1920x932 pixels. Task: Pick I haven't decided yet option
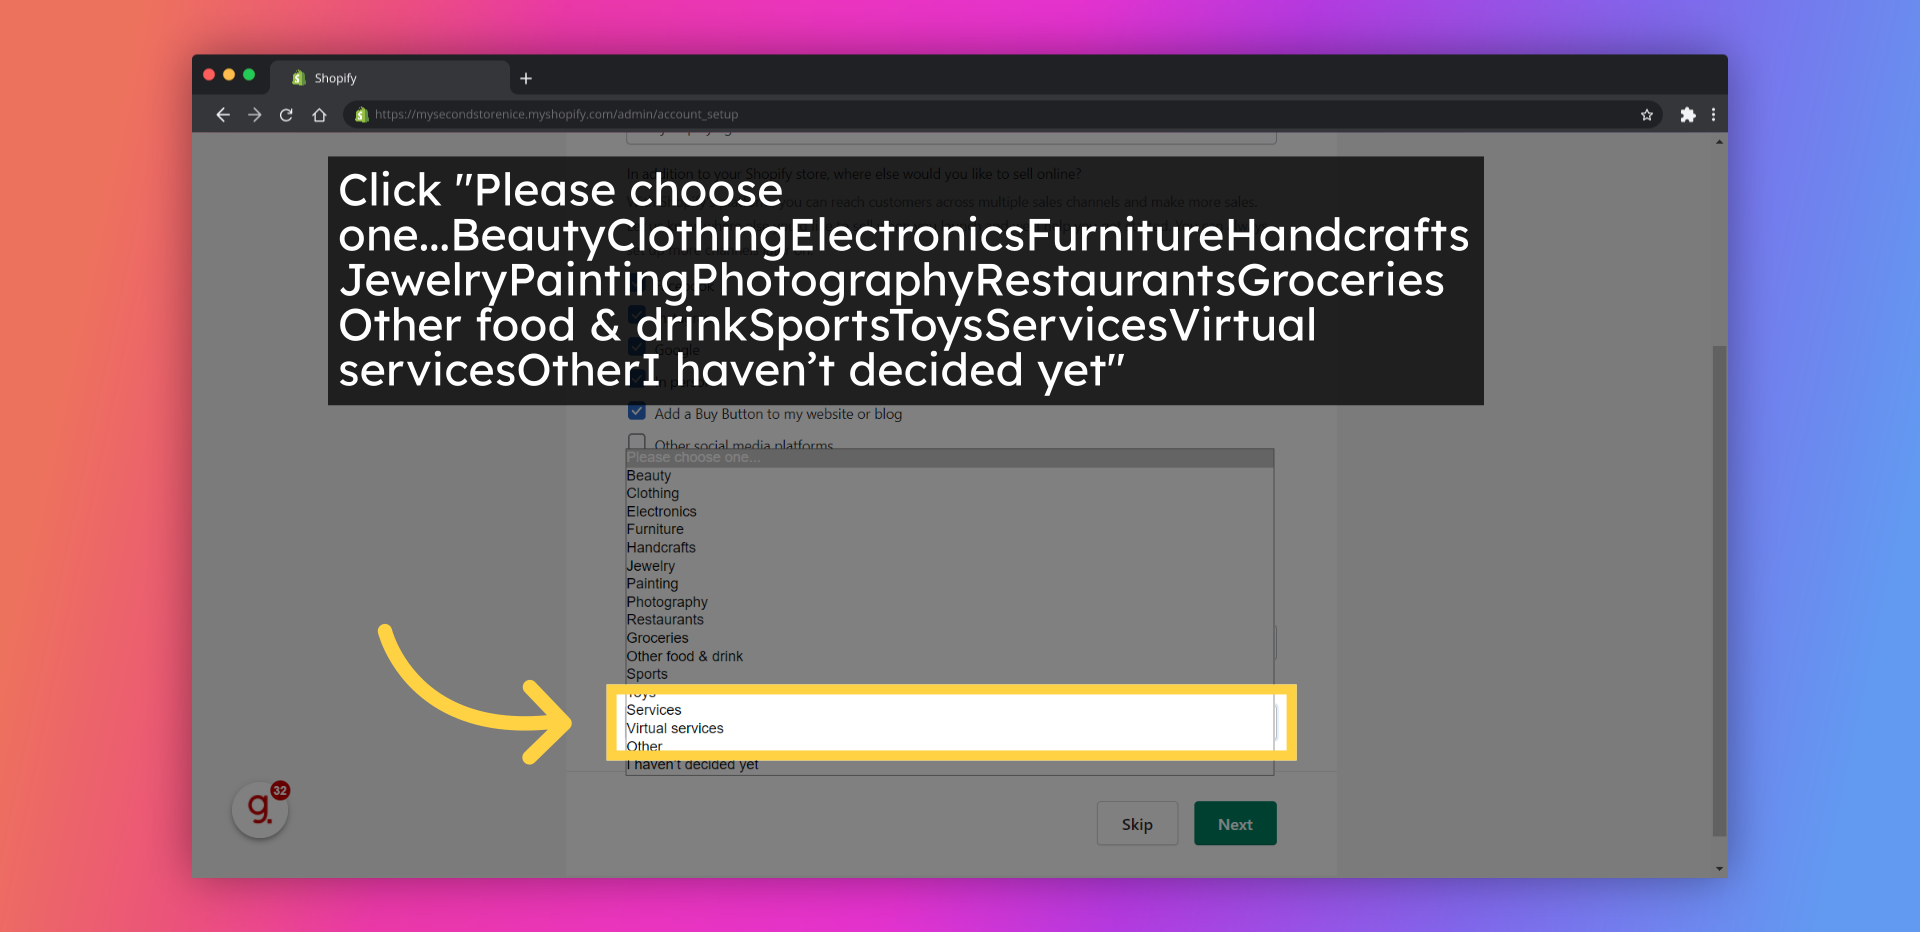tap(949, 765)
